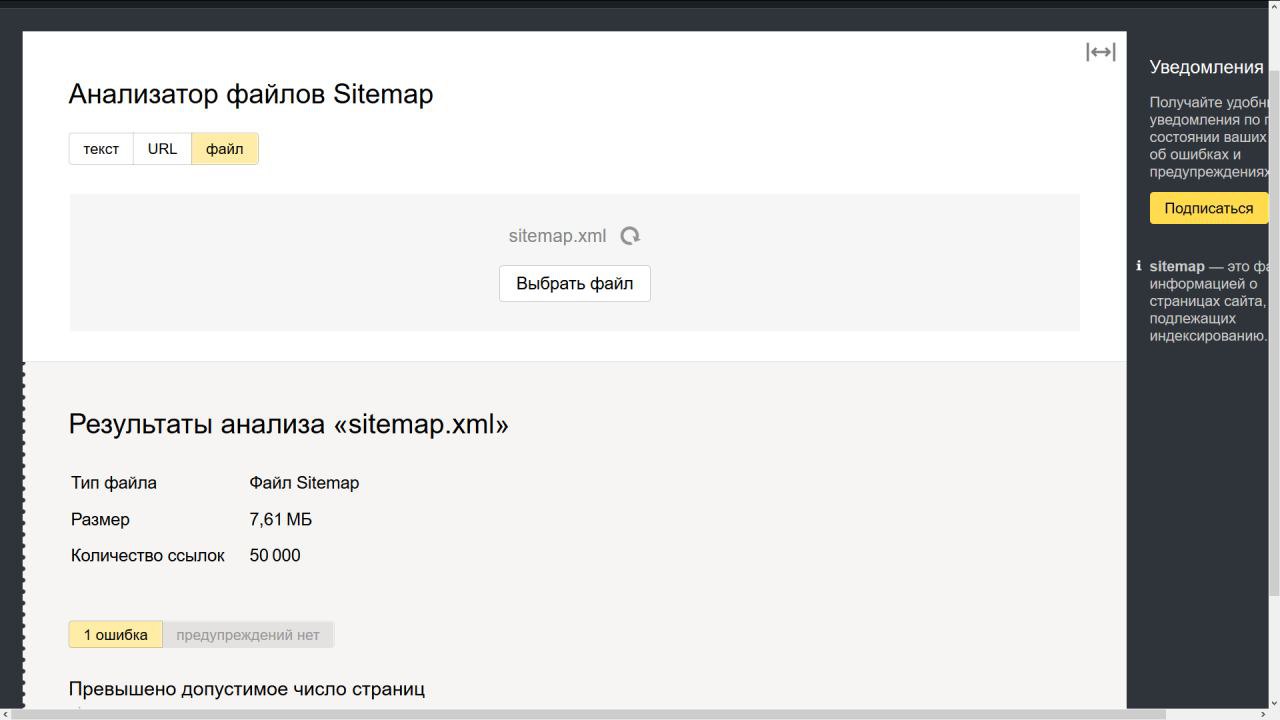Open the 1 ошибка results tab
The height and width of the screenshot is (720, 1280).
(x=116, y=634)
